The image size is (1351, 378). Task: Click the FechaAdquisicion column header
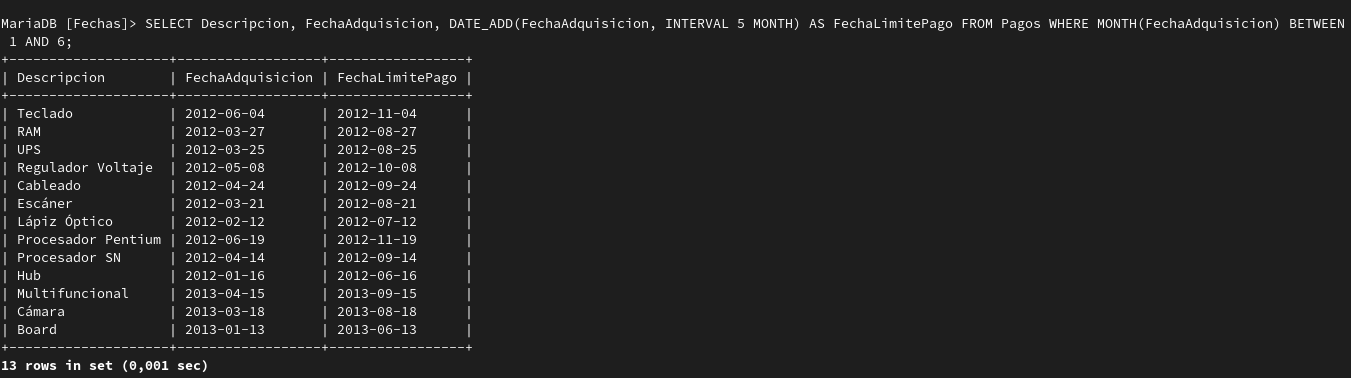coord(249,77)
